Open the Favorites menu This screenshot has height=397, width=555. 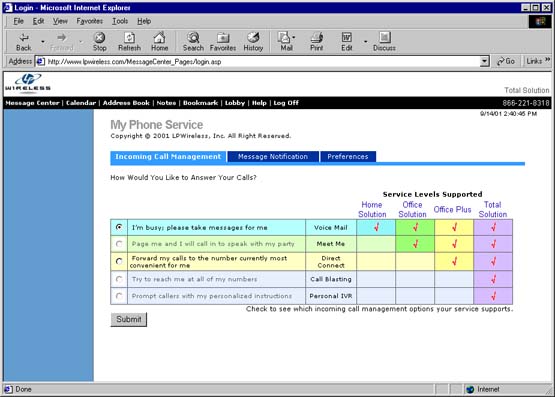(x=90, y=21)
